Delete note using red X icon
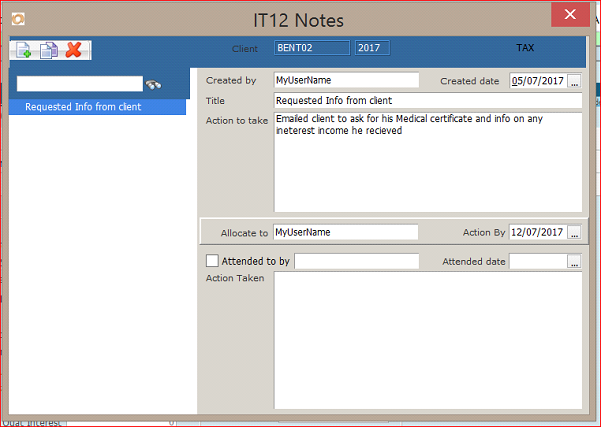The image size is (601, 428). (x=72, y=50)
